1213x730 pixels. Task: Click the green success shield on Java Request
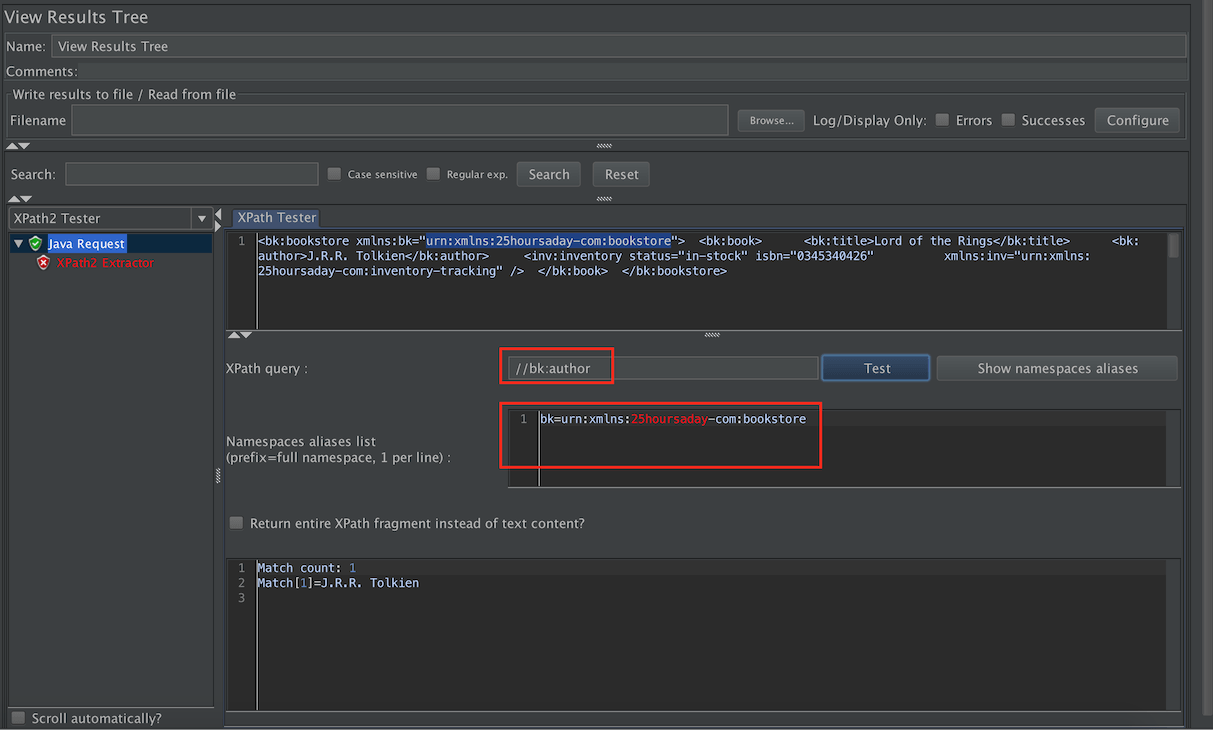35,243
